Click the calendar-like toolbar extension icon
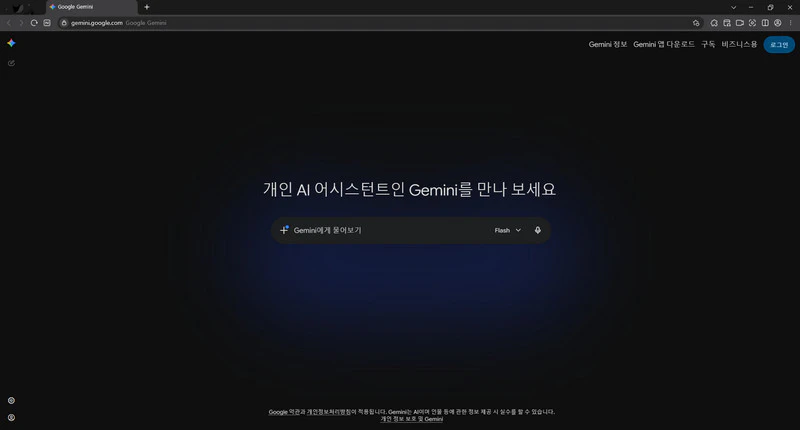 [727, 23]
